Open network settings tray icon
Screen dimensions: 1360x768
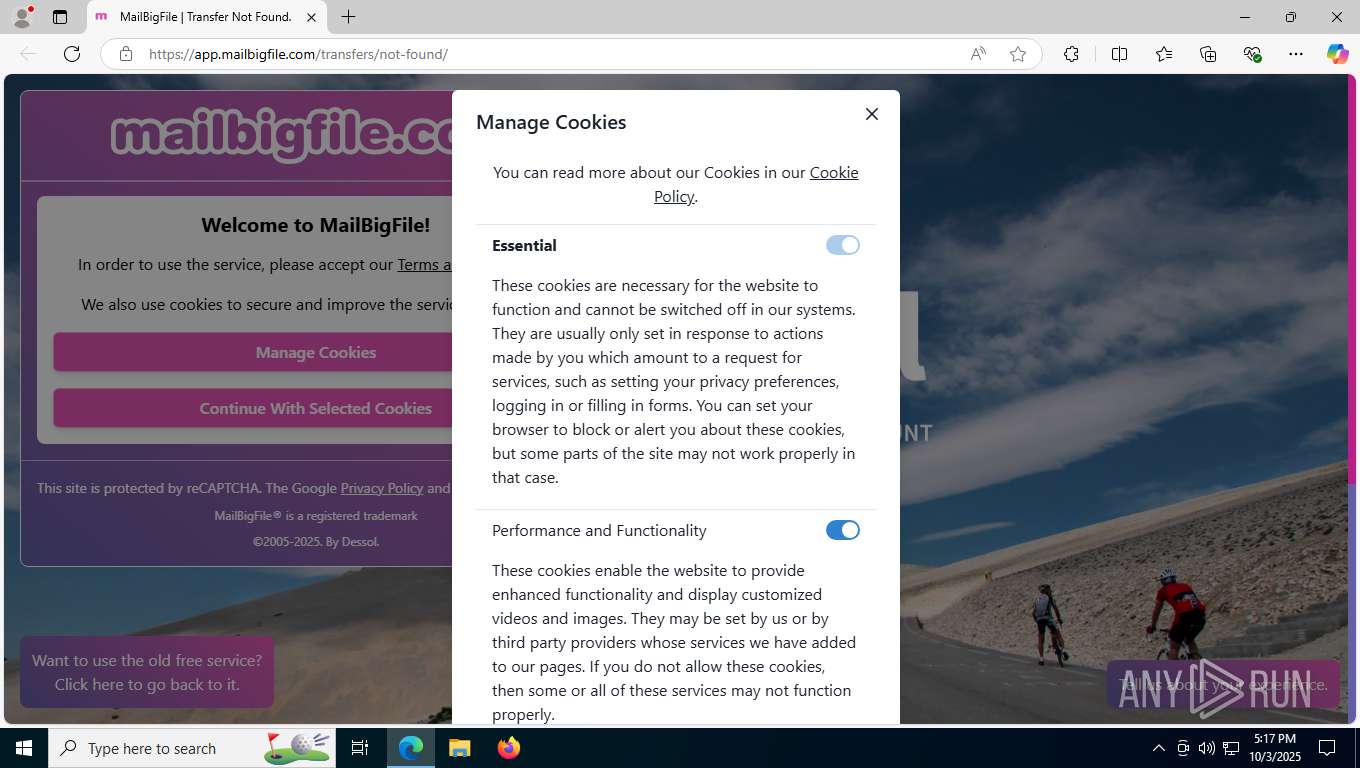1231,748
